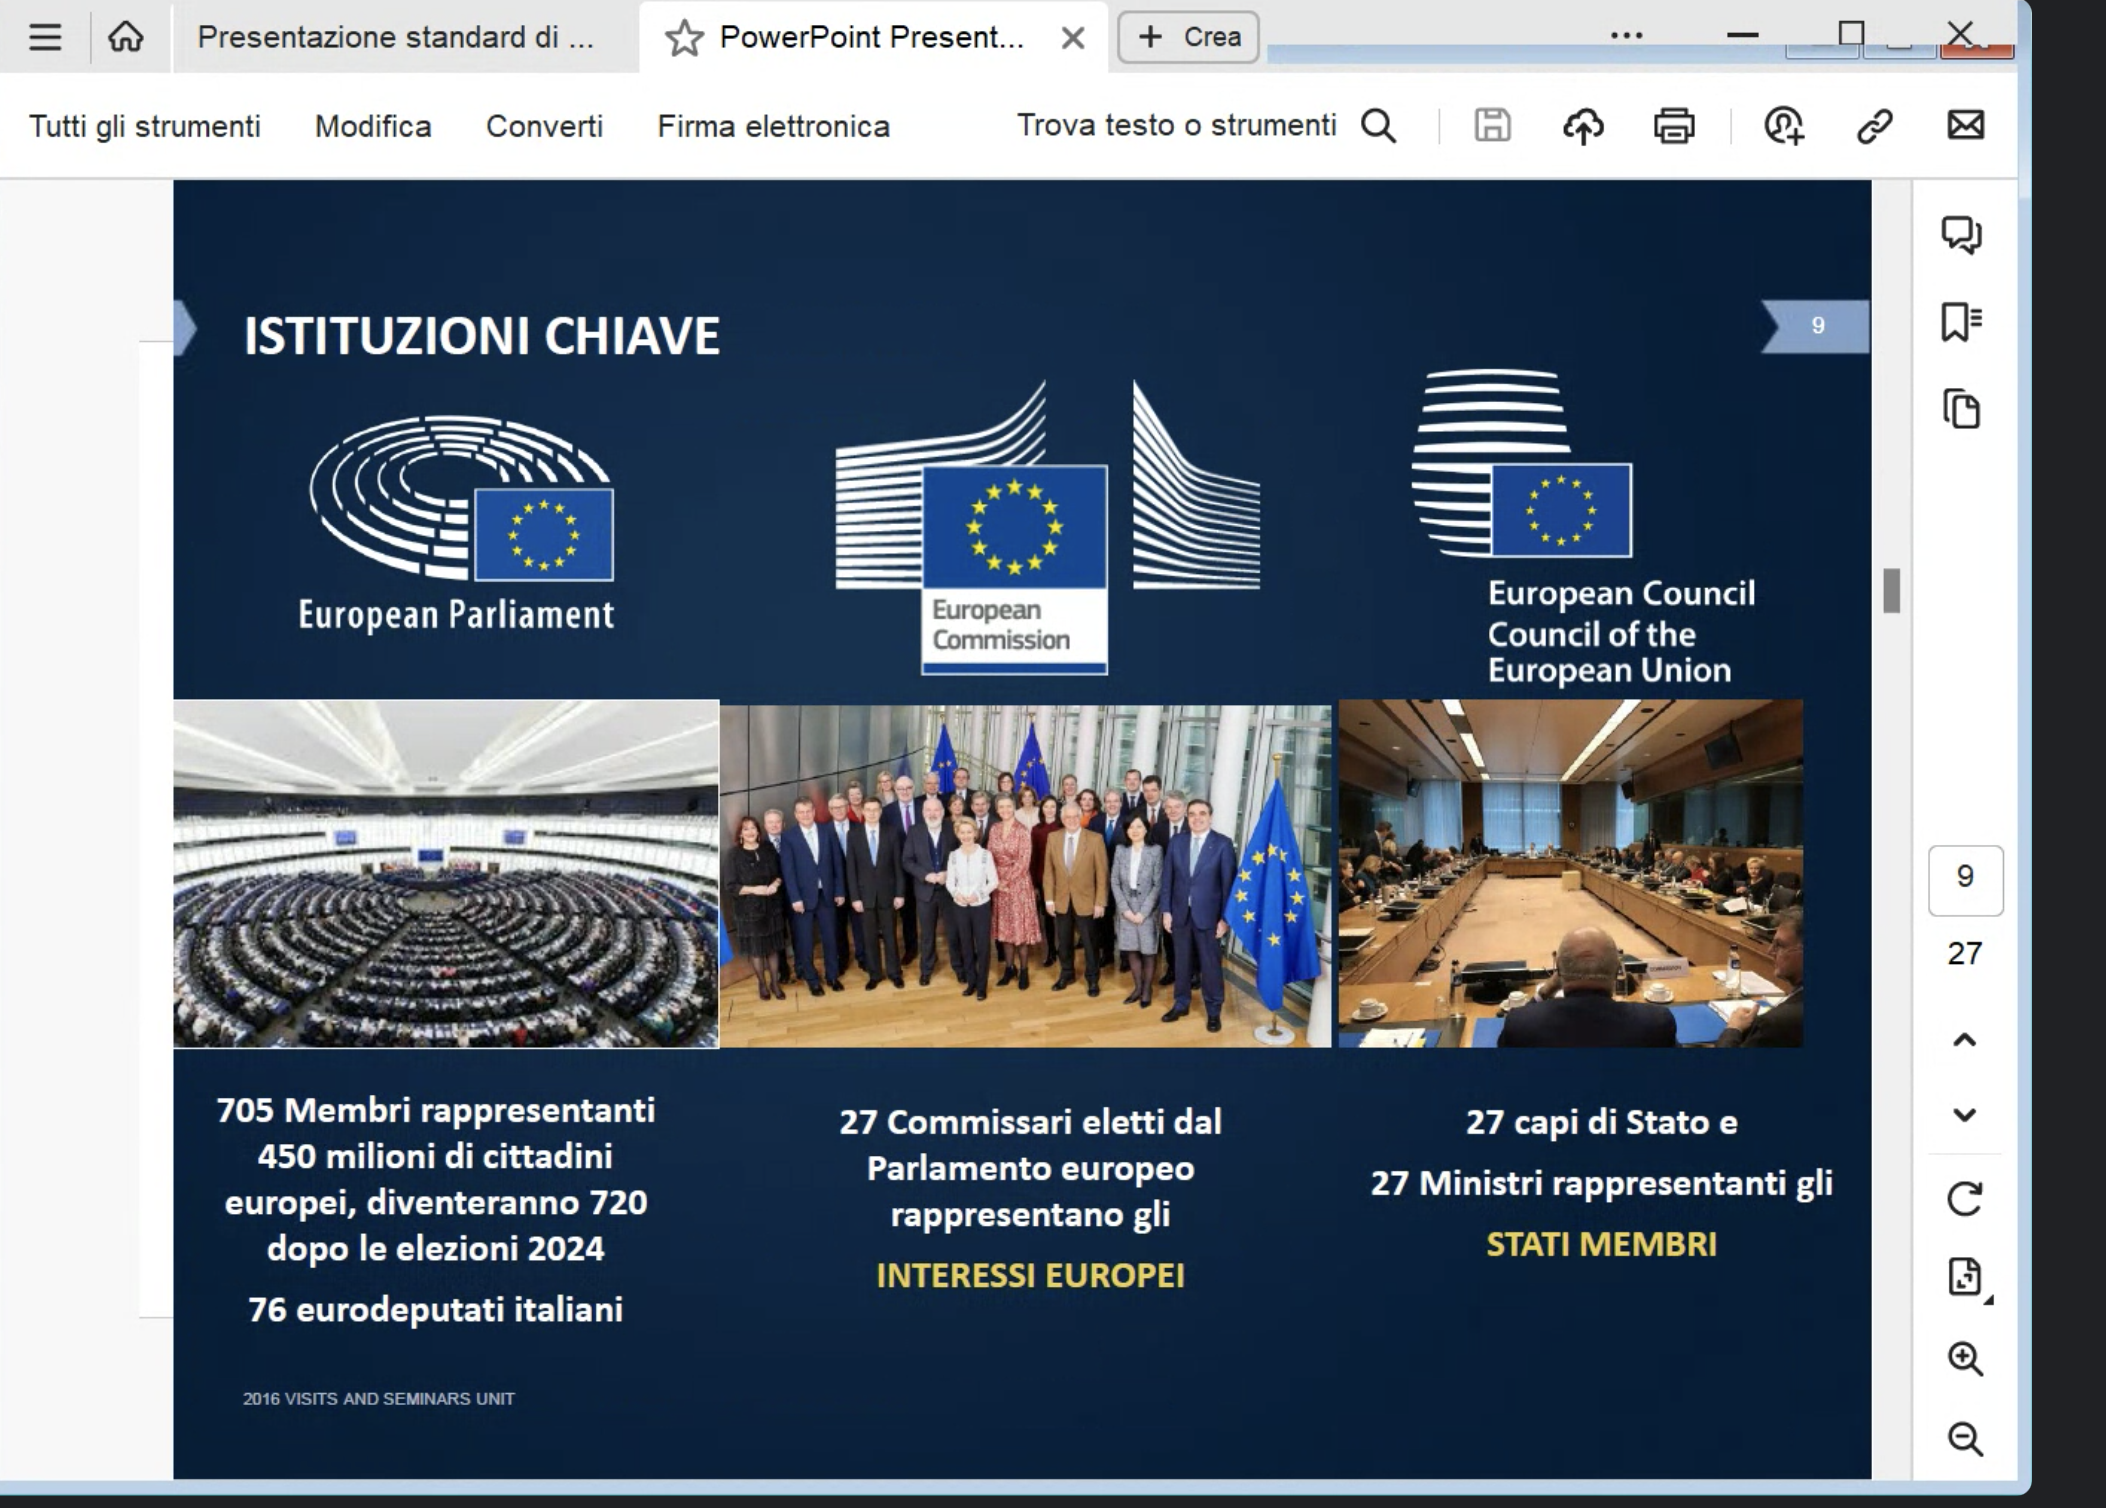Copy link with the chain icon
The width and height of the screenshot is (2106, 1508).
(x=1875, y=126)
